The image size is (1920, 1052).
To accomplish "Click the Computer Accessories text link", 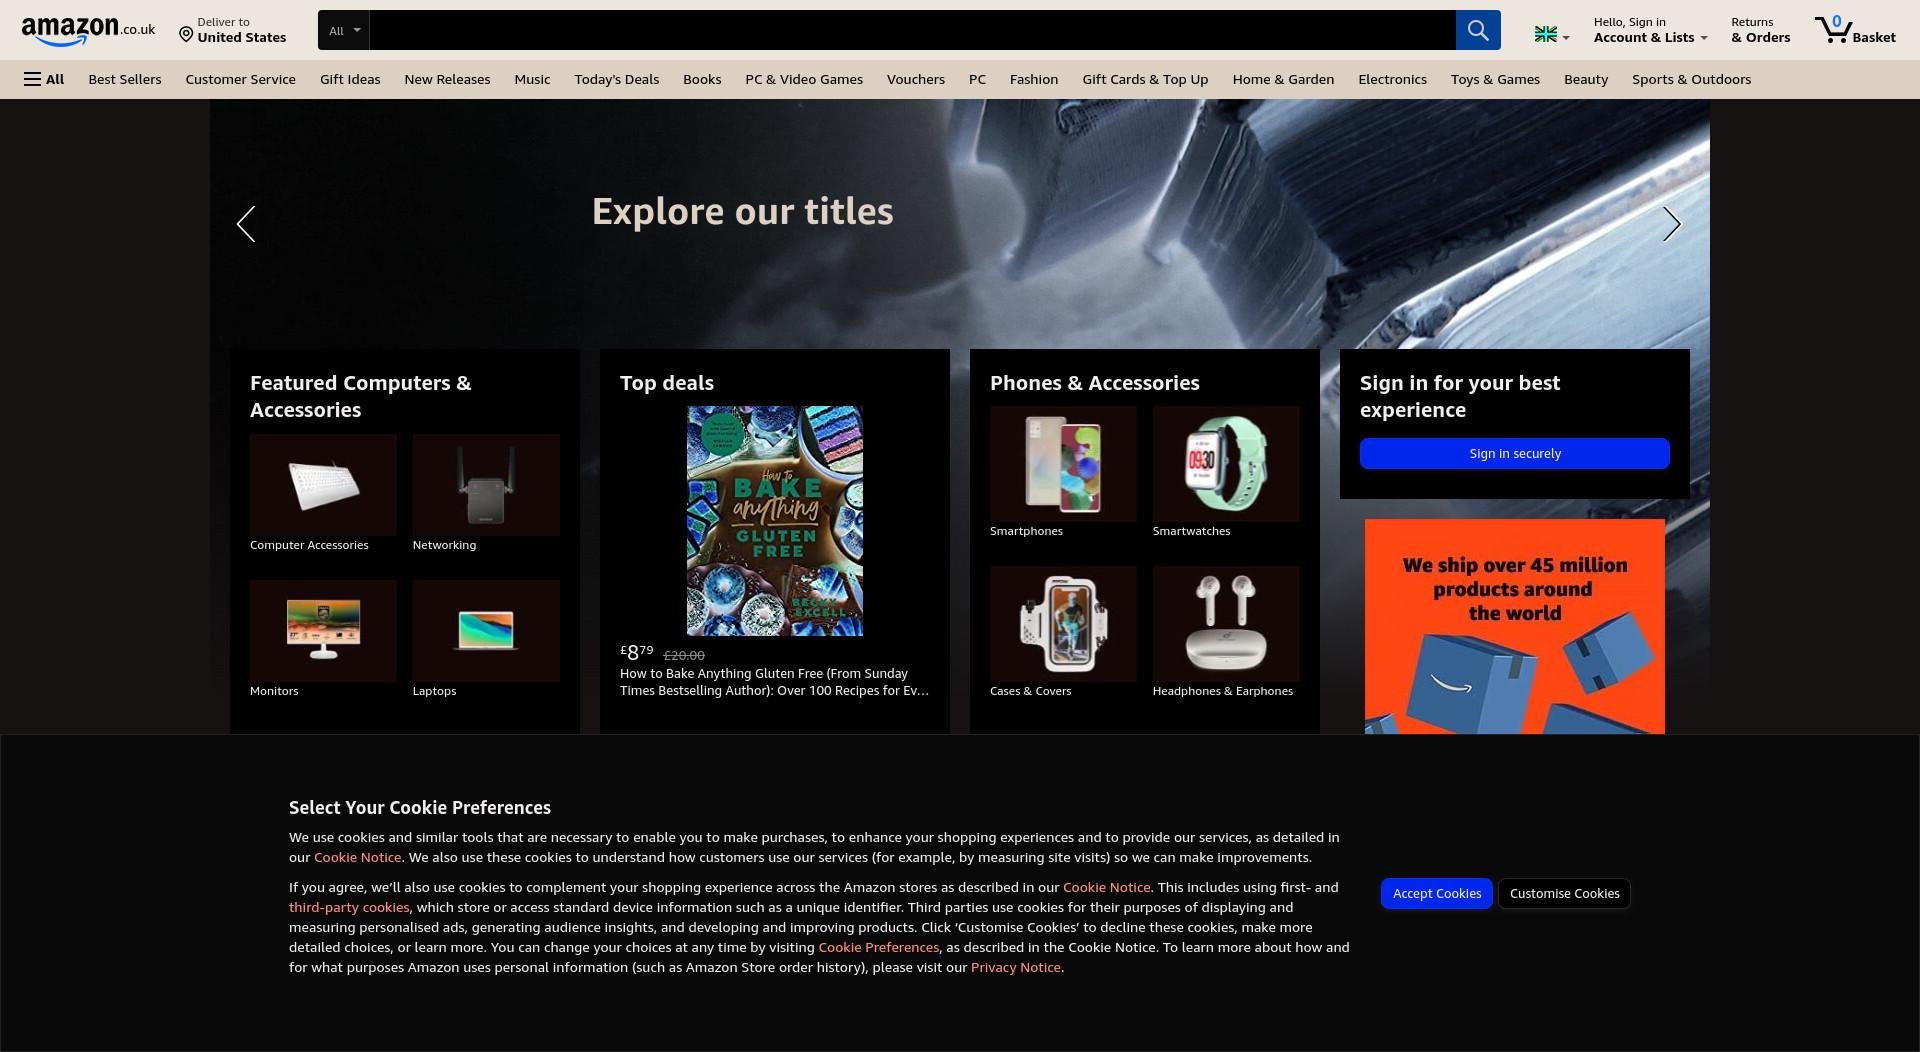I will tap(309, 545).
